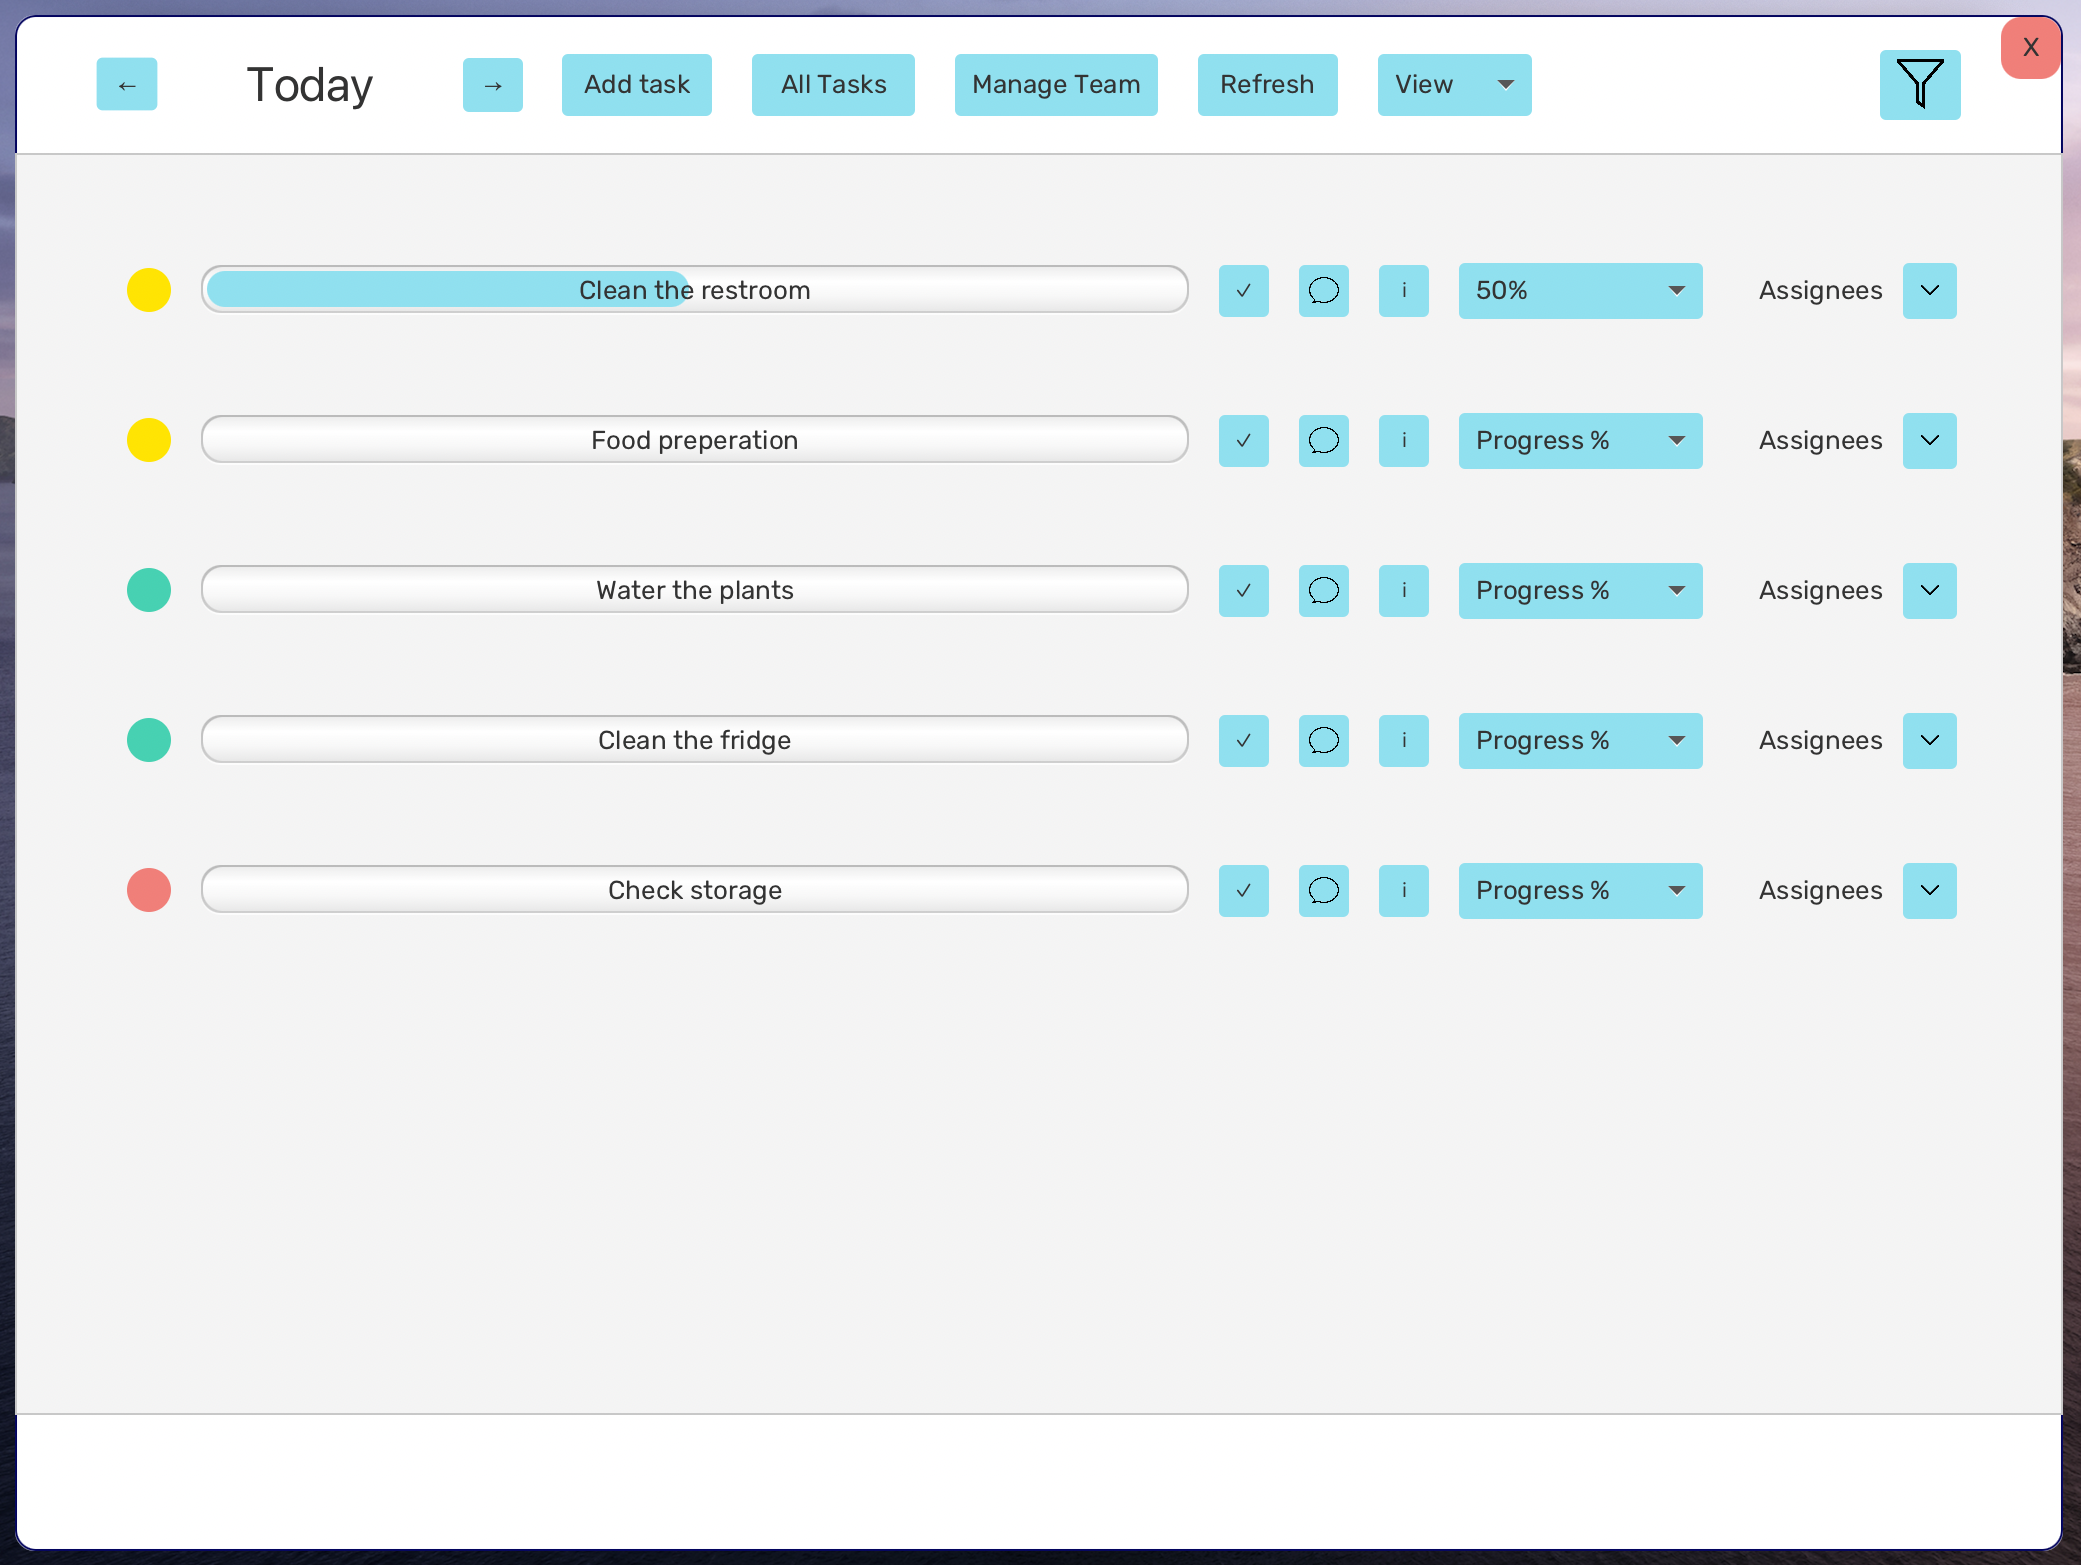
Task: Open the filter funnel icon
Action: tap(1919, 85)
